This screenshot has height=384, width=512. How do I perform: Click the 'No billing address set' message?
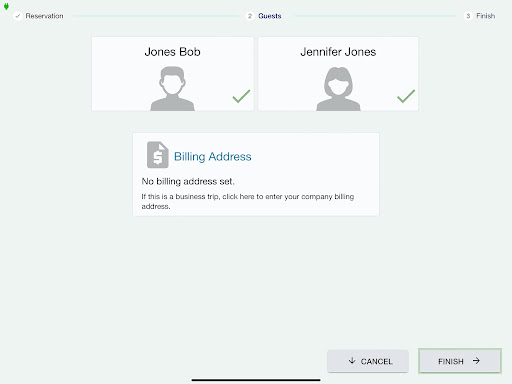pyautogui.click(x=188, y=181)
